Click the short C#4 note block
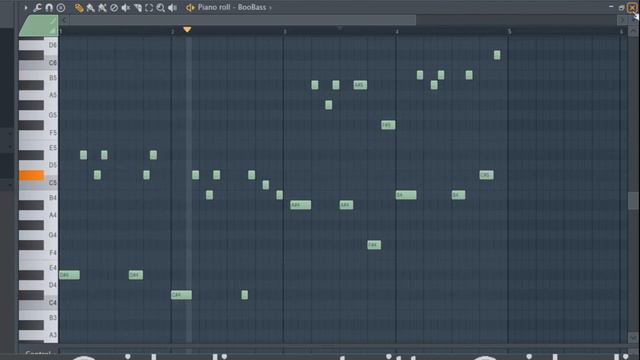This screenshot has height=360, width=640. (x=244, y=295)
